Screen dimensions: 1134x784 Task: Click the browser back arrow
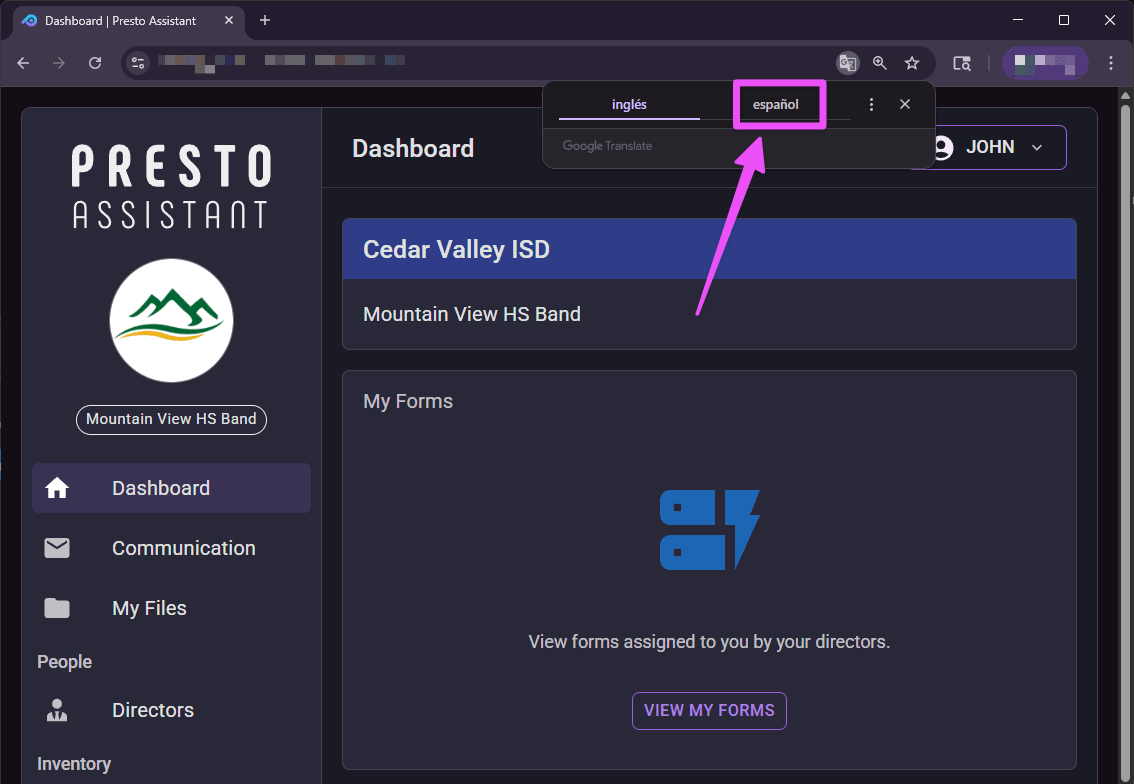click(23, 63)
